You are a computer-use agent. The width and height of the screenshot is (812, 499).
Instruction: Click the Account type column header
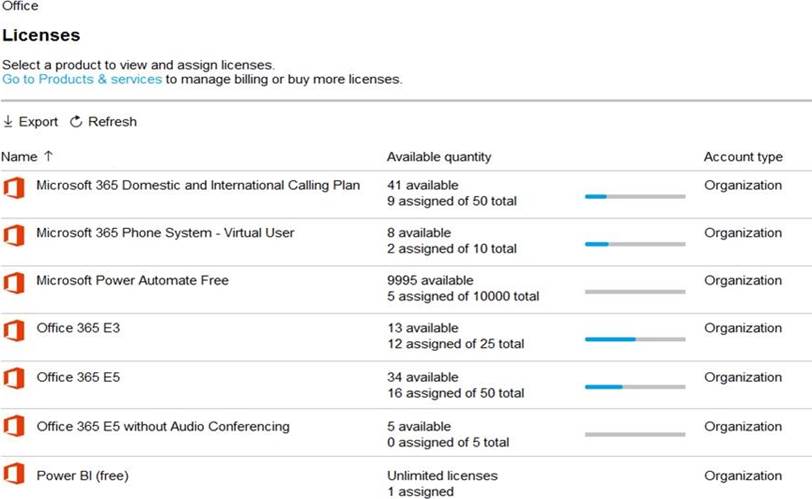[743, 157]
